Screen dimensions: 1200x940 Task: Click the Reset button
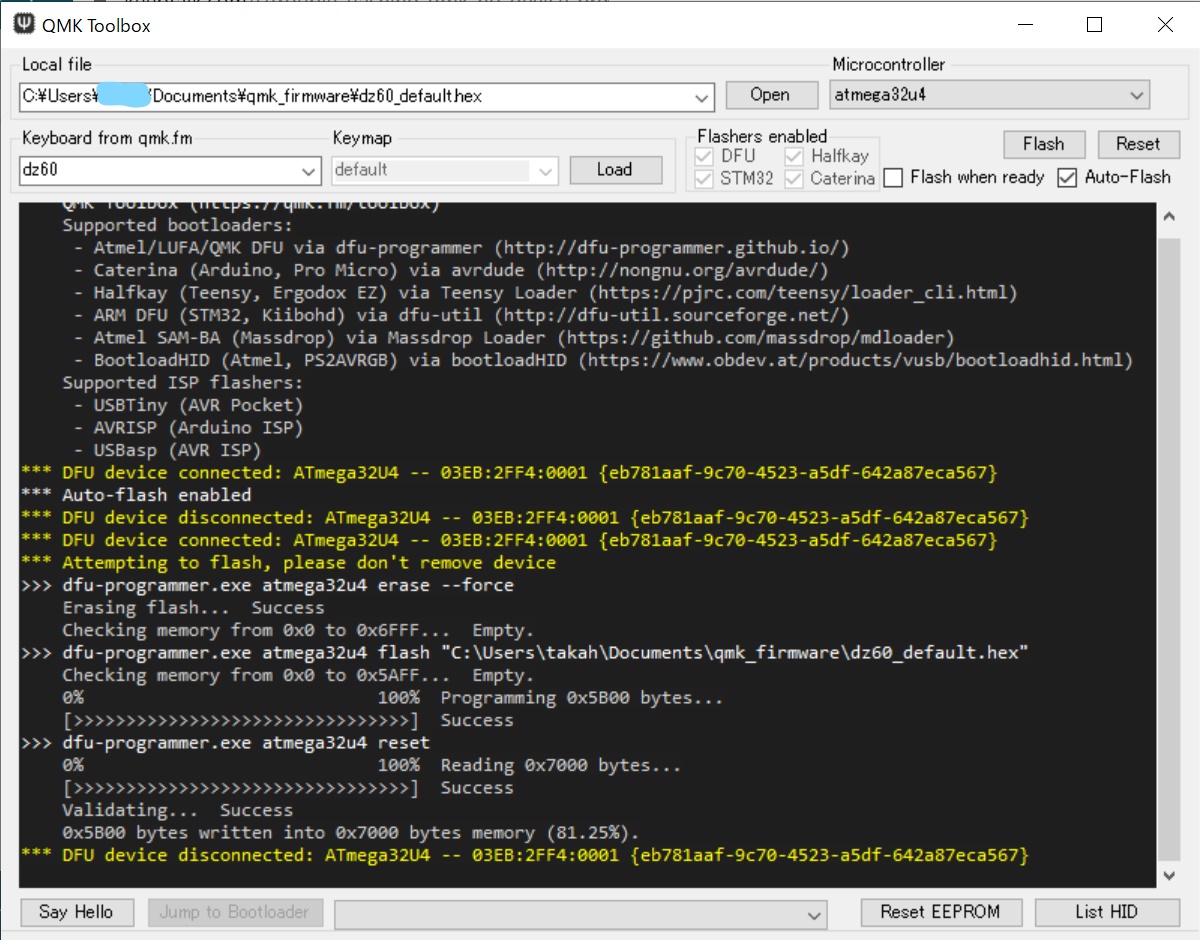click(x=1138, y=144)
